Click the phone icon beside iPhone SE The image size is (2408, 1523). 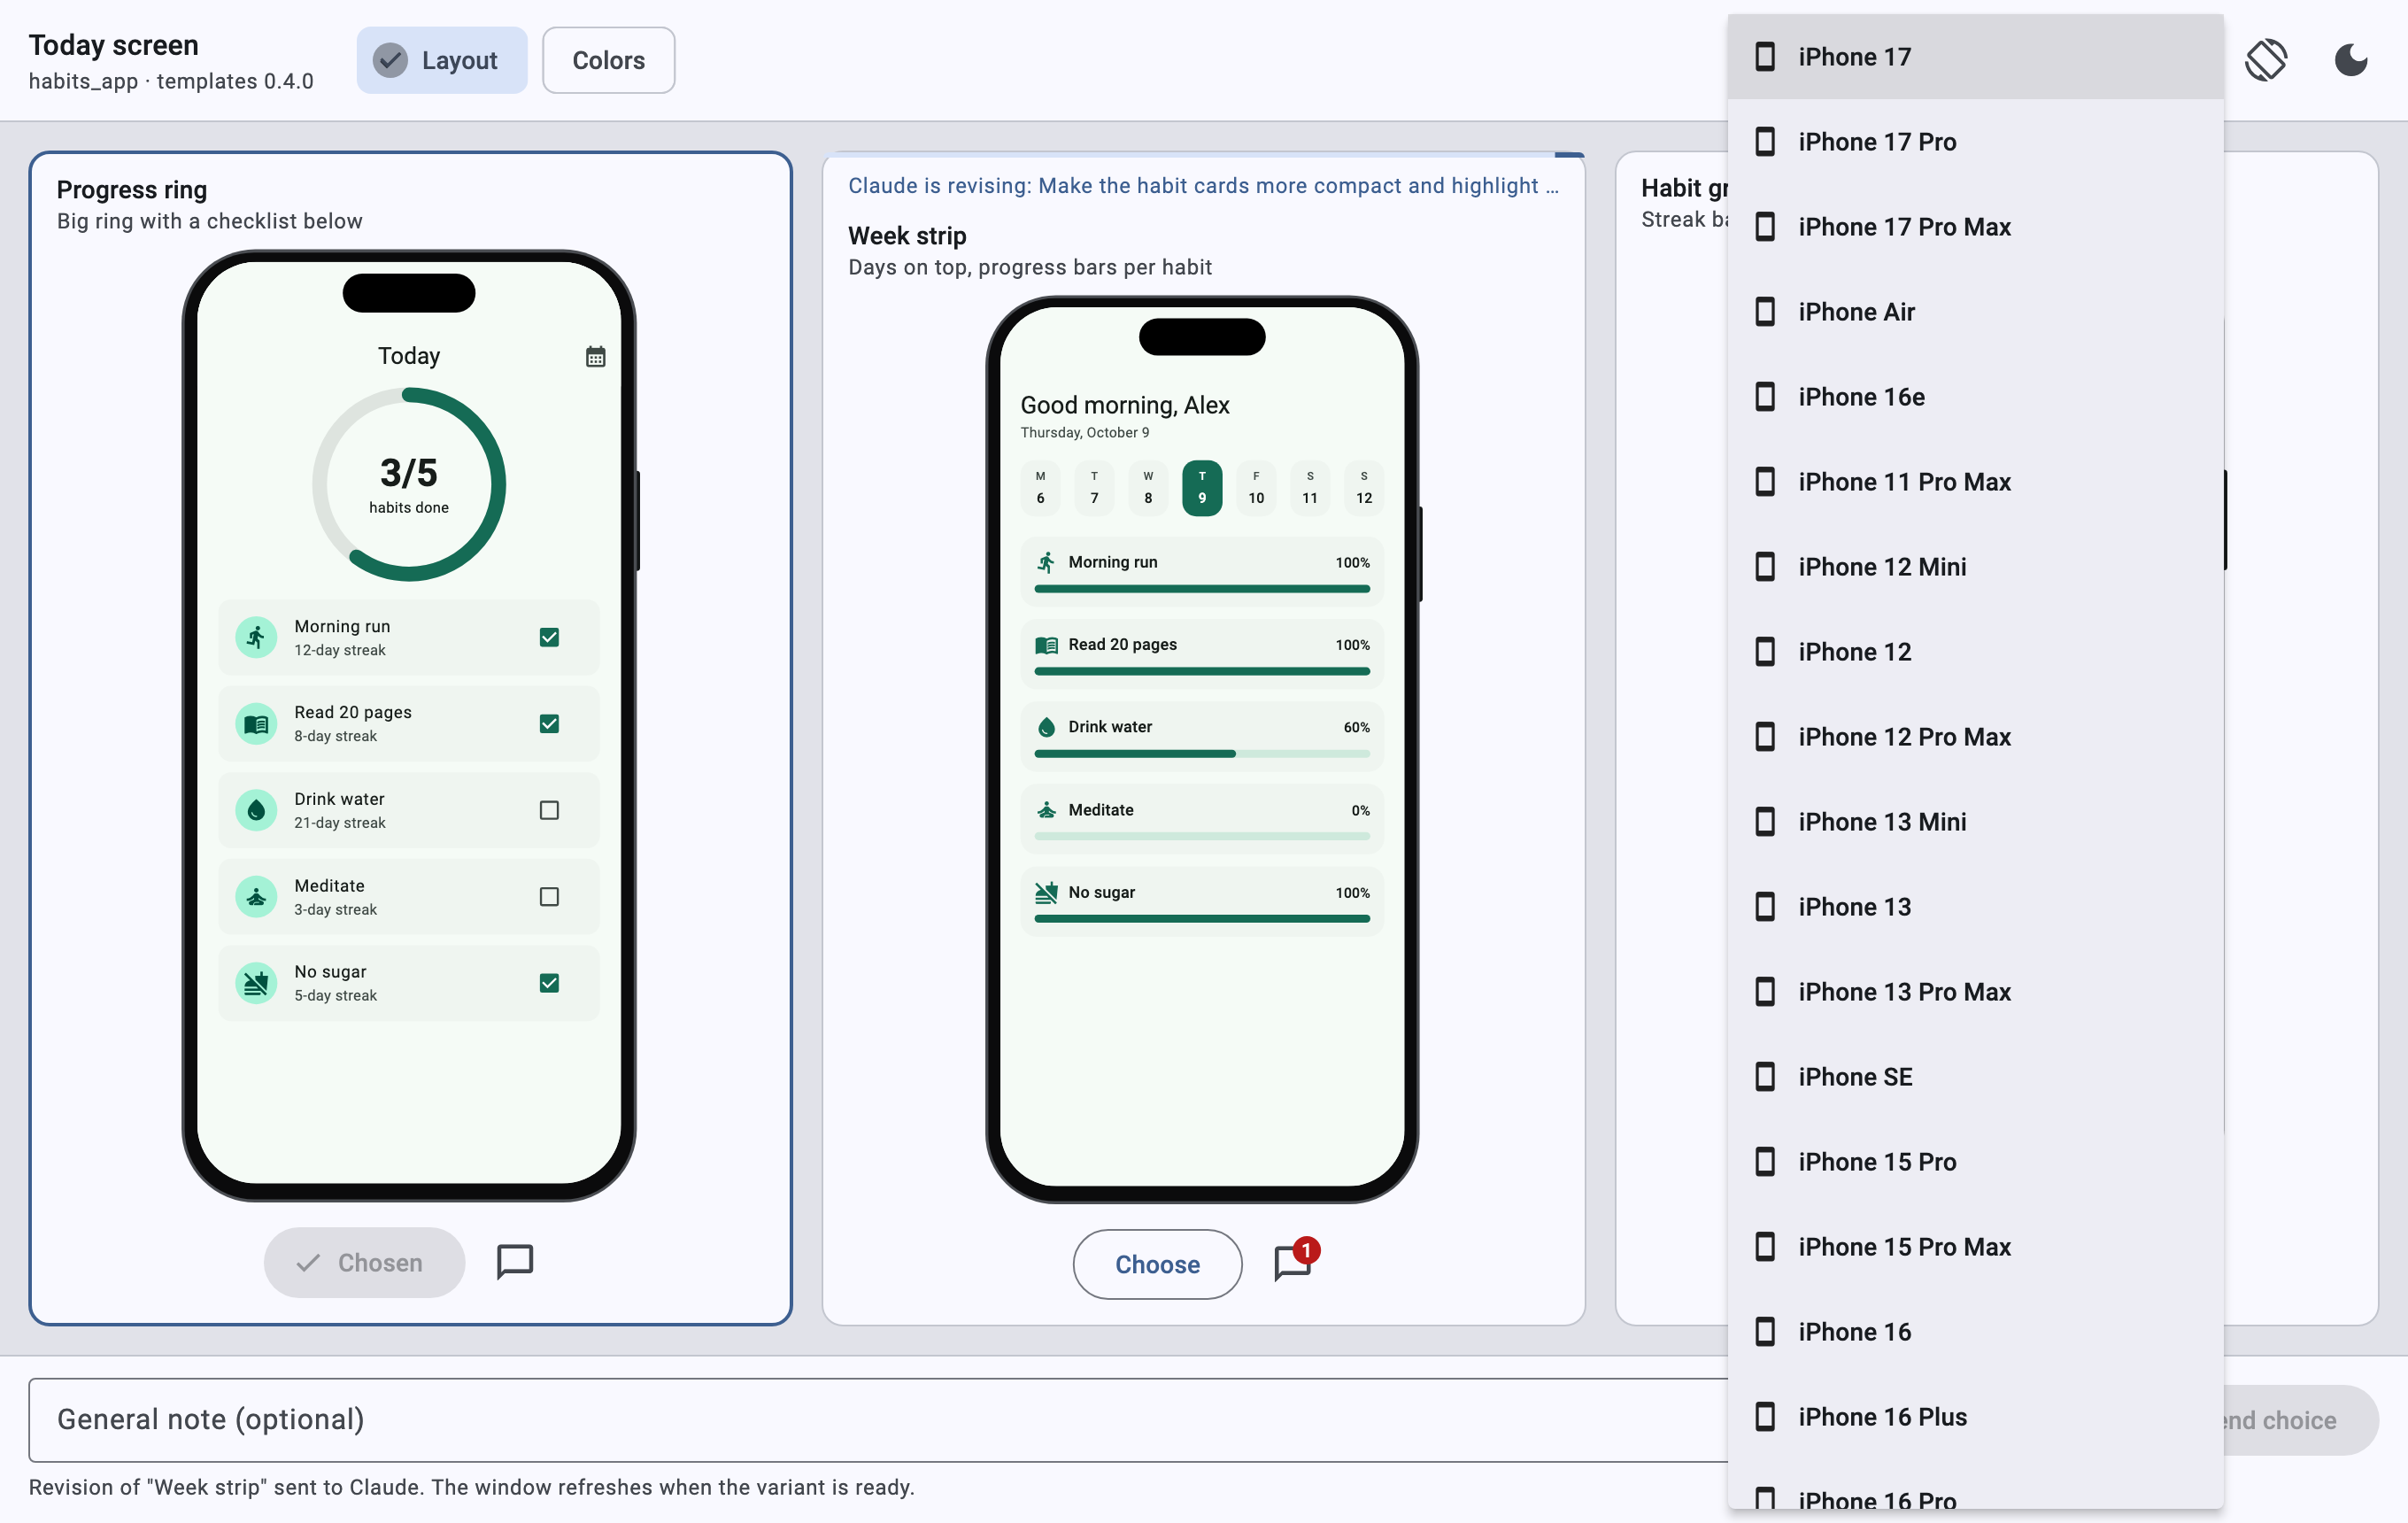(x=1766, y=1077)
